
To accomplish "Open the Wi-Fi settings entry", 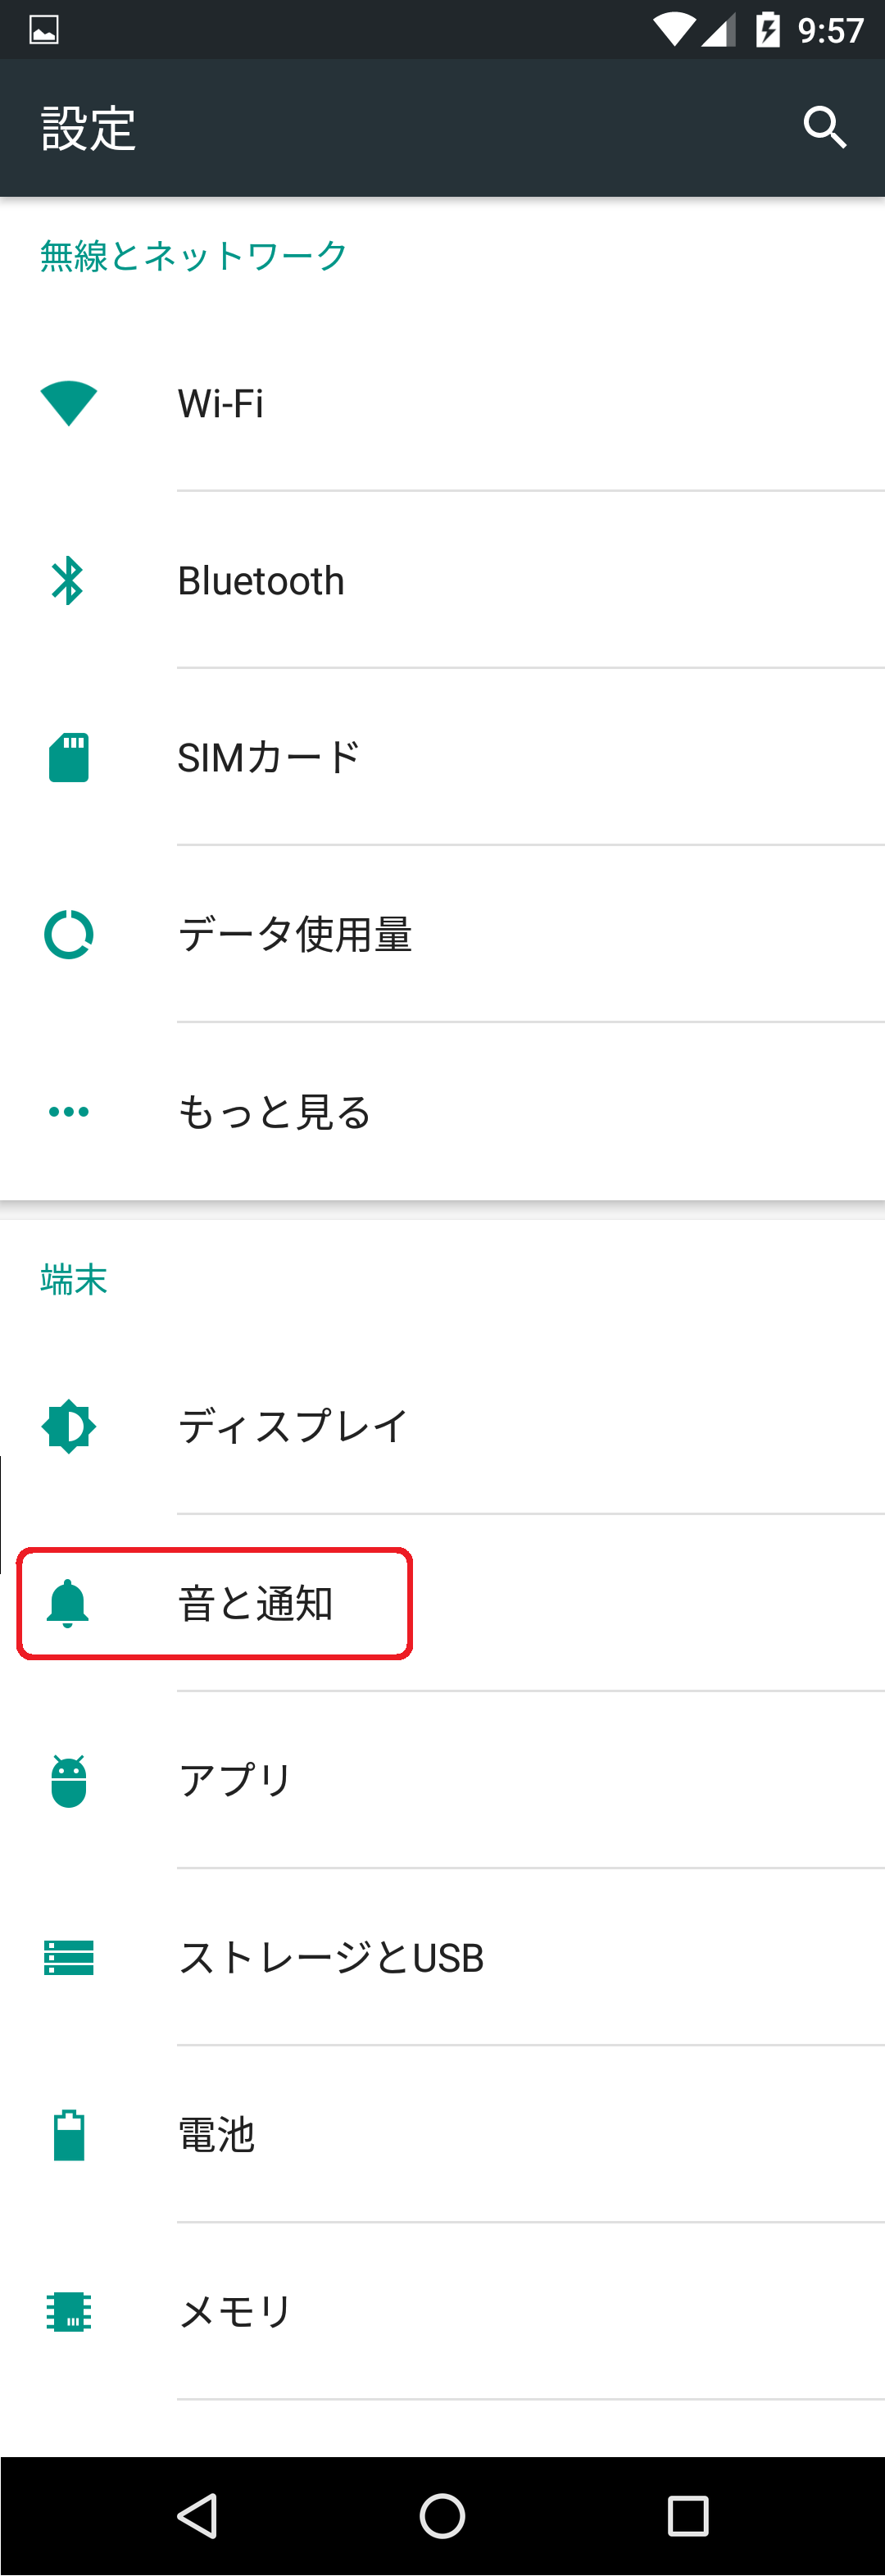I will click(x=442, y=403).
